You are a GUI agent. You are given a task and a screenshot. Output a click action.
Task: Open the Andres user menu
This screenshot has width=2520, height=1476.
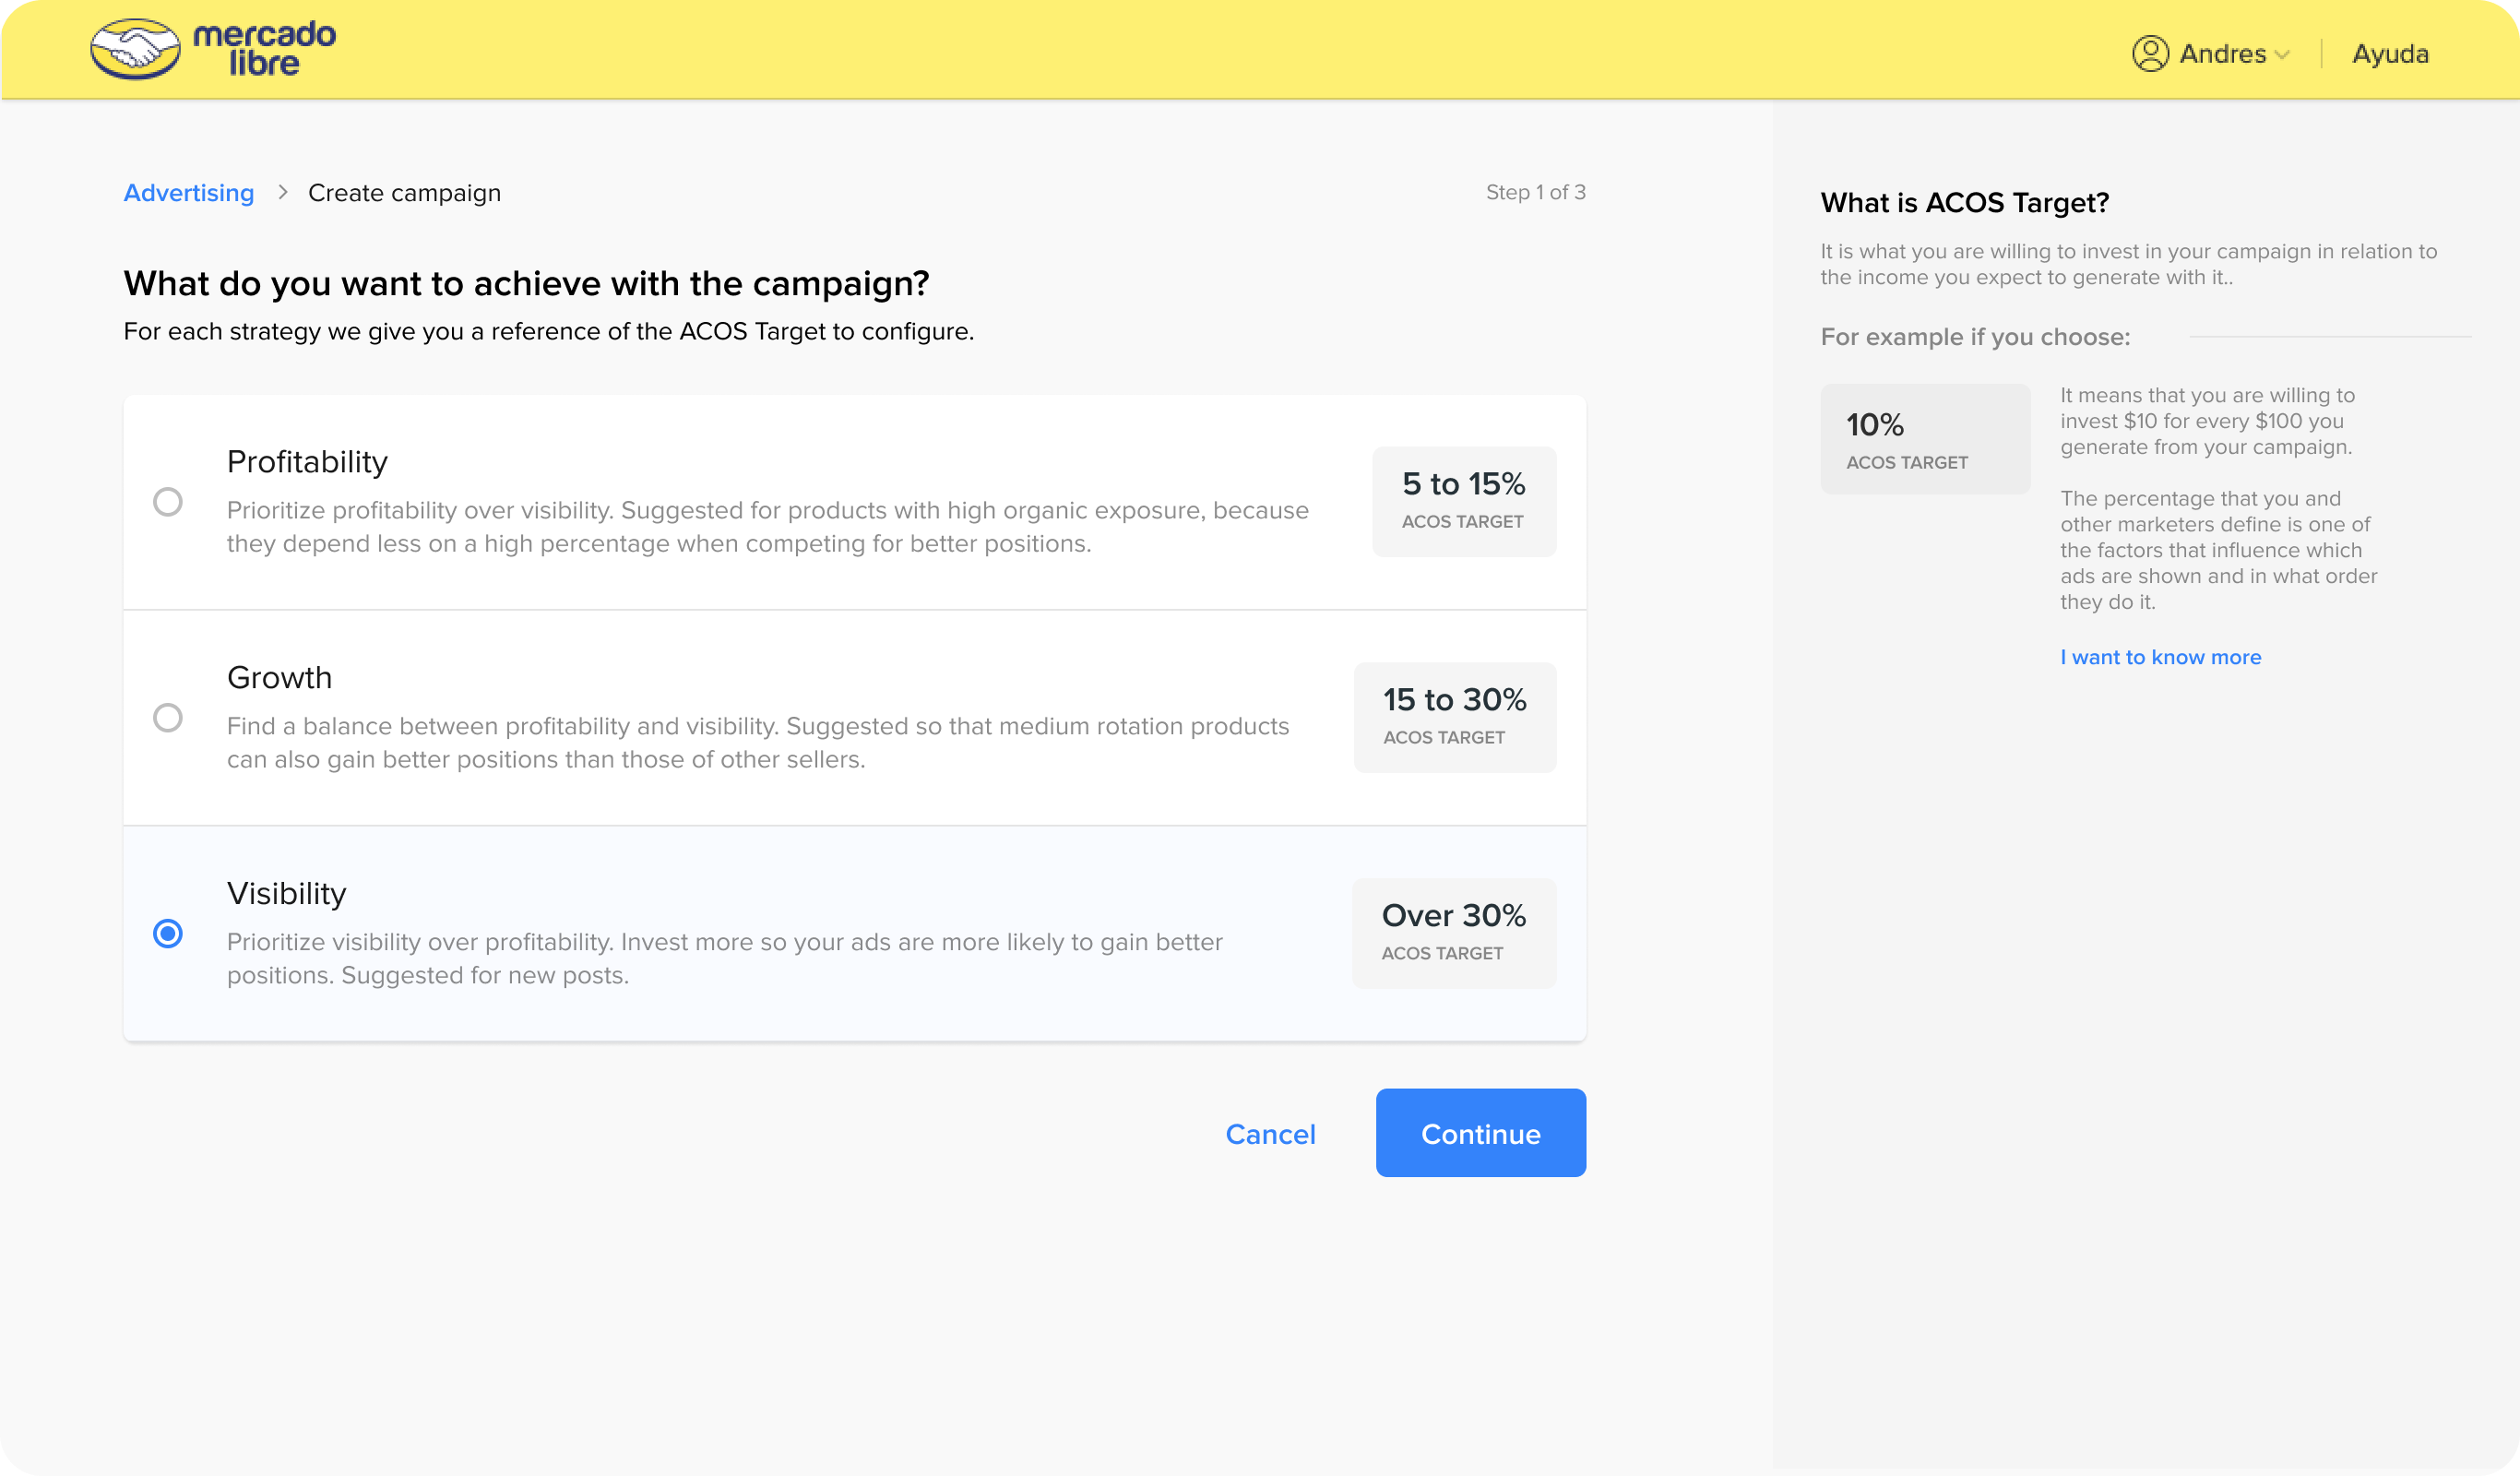coord(2222,54)
